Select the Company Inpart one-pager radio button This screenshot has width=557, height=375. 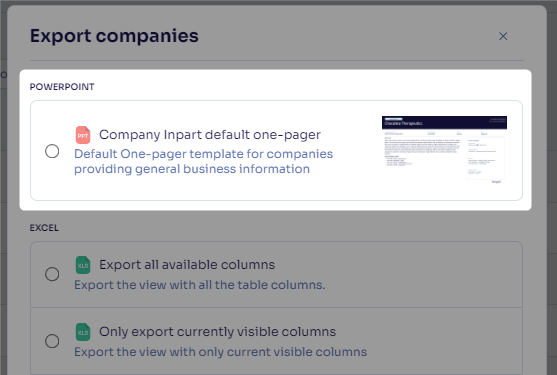click(52, 151)
